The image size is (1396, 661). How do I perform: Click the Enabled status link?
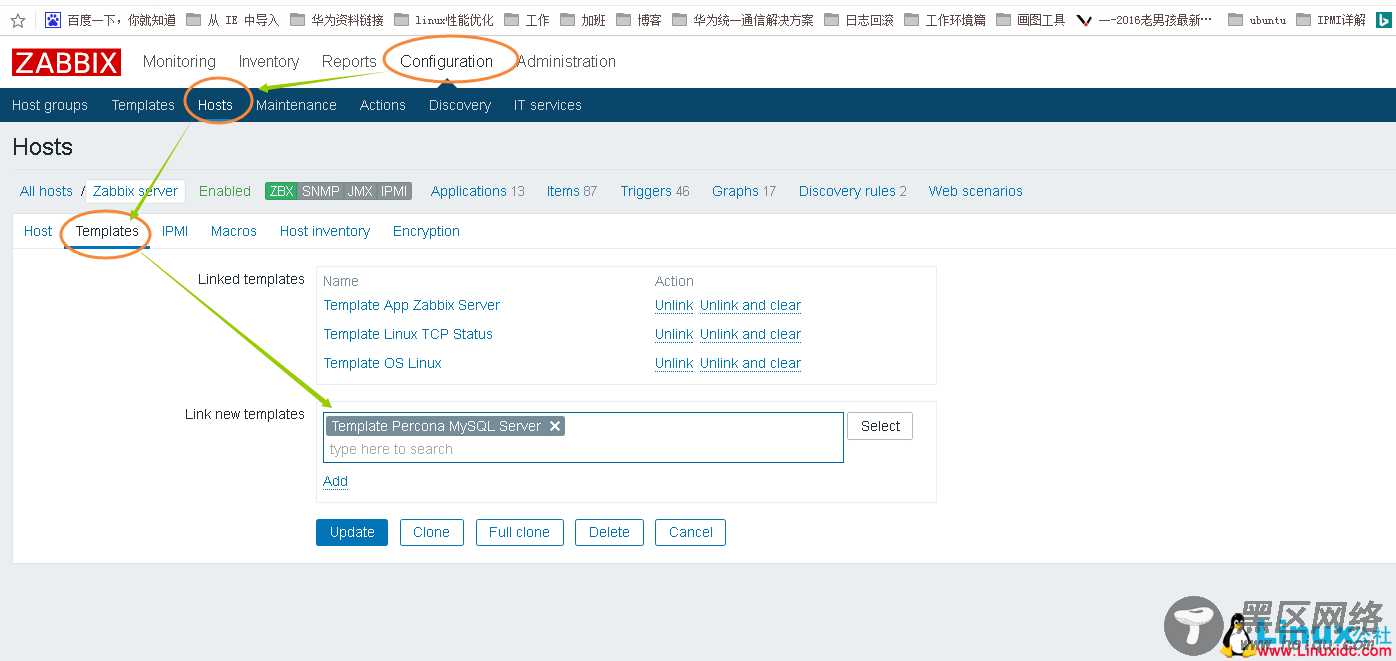[225, 191]
